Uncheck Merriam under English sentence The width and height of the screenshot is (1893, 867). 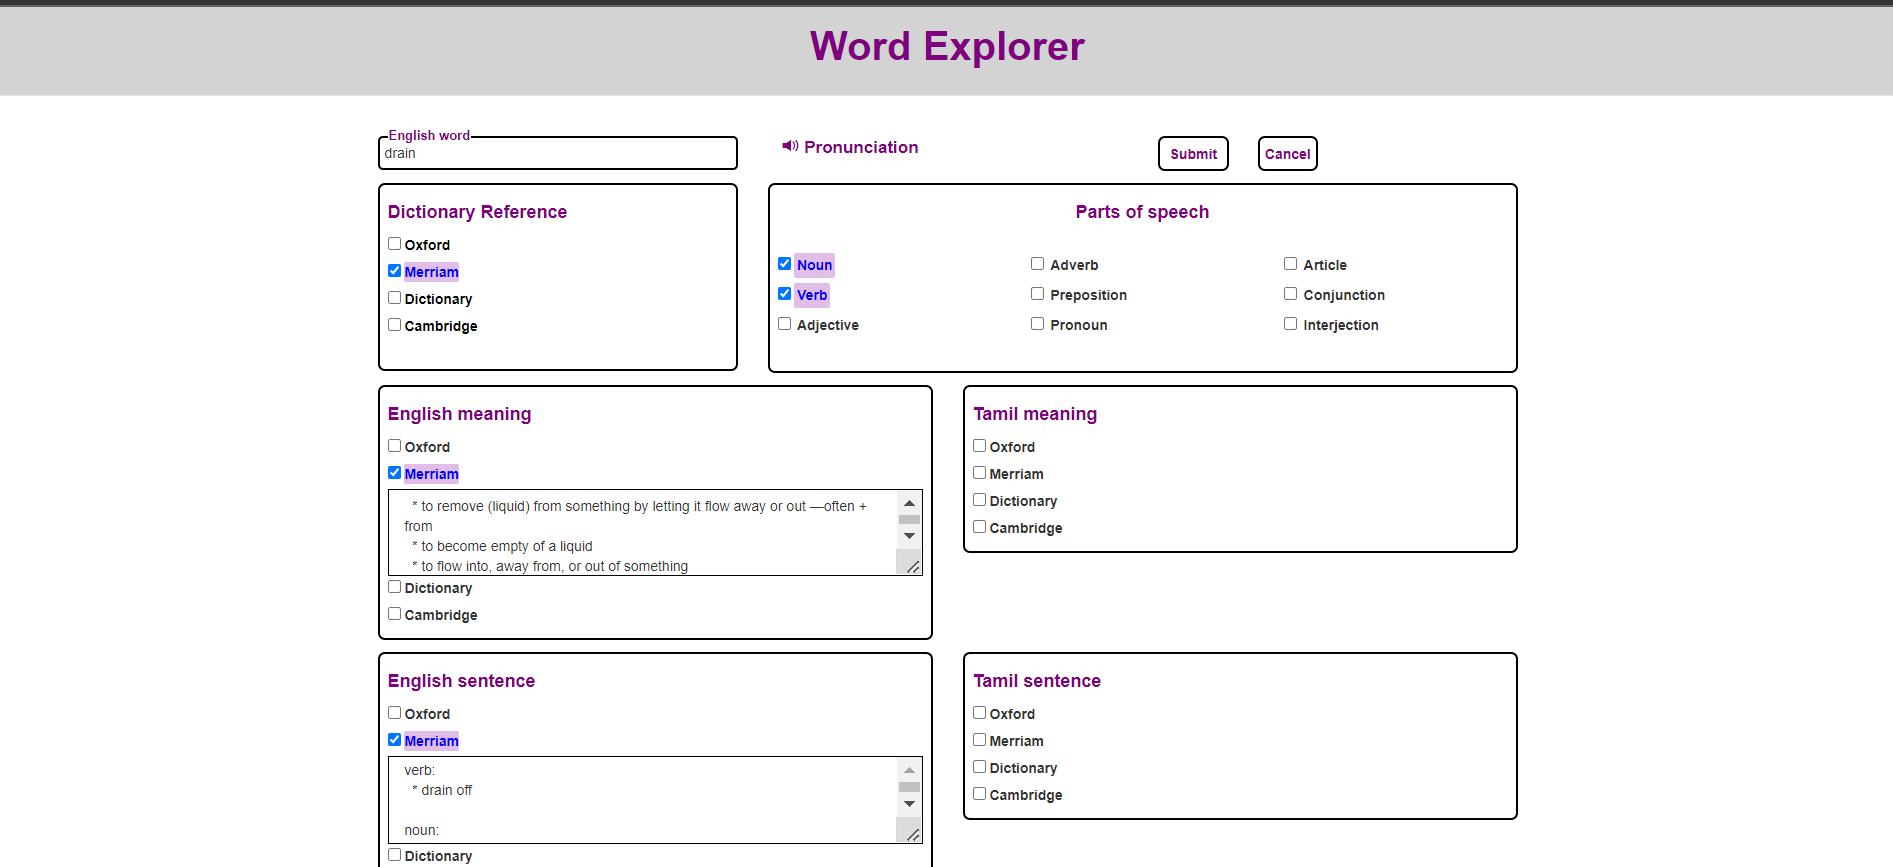[x=394, y=740]
